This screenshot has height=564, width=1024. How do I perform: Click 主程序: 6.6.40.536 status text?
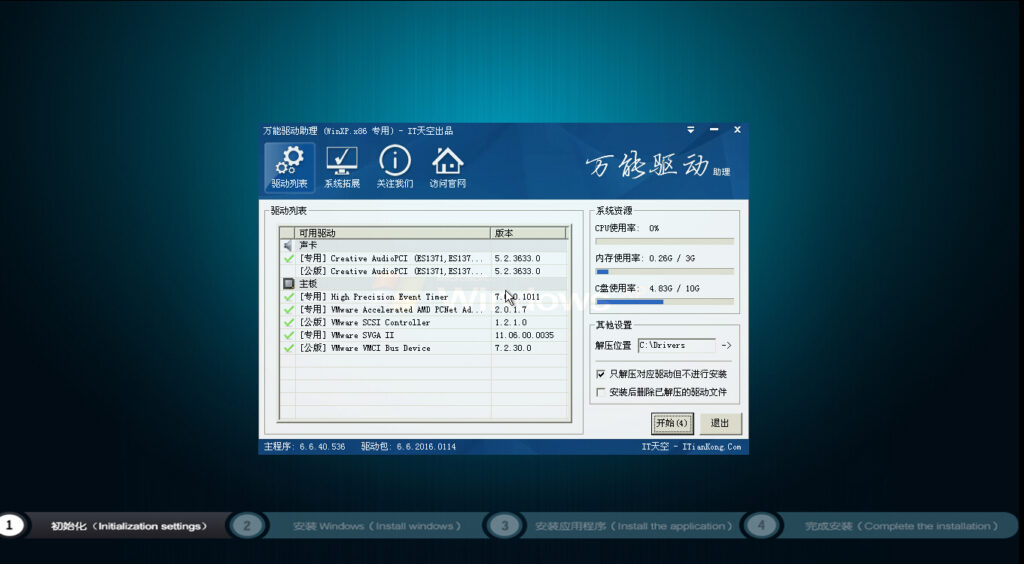pyautogui.click(x=305, y=446)
